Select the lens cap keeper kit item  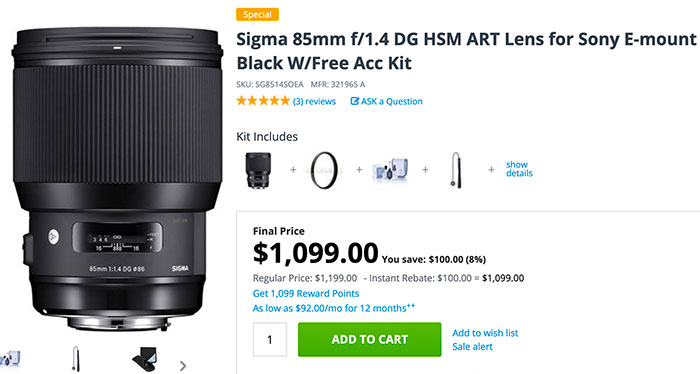coord(455,170)
